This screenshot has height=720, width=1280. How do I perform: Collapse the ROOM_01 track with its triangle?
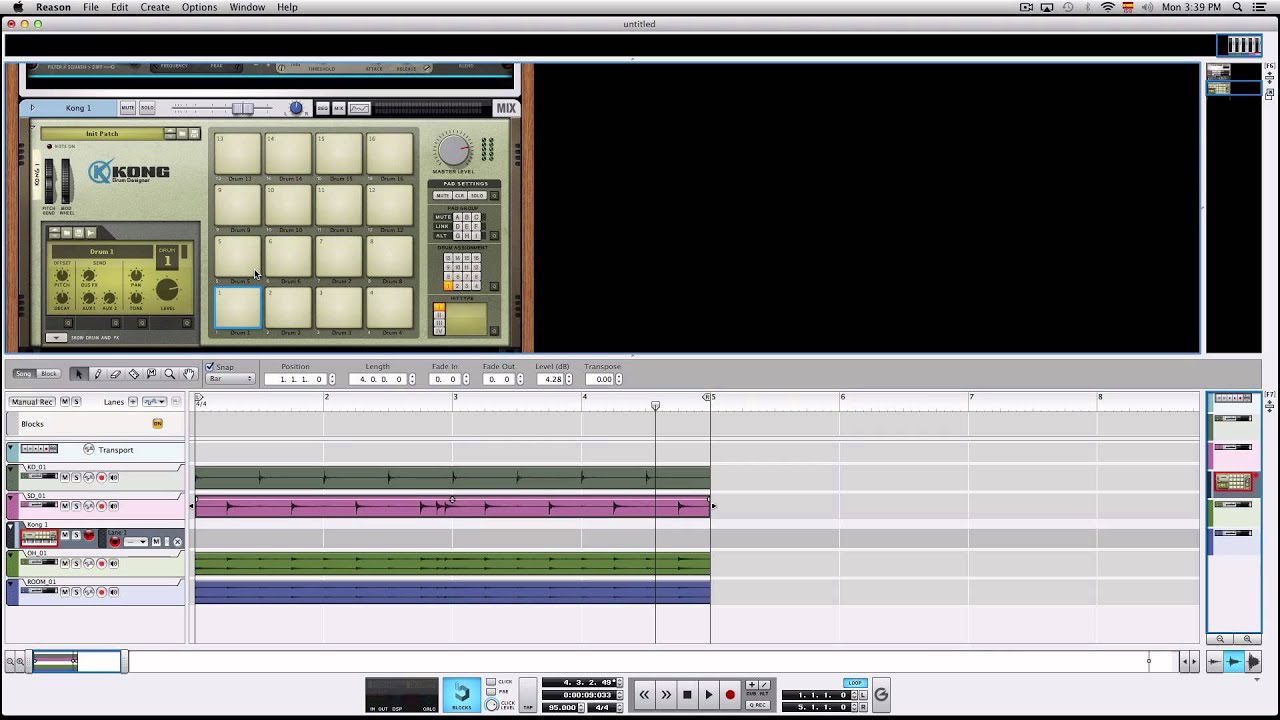(10, 584)
